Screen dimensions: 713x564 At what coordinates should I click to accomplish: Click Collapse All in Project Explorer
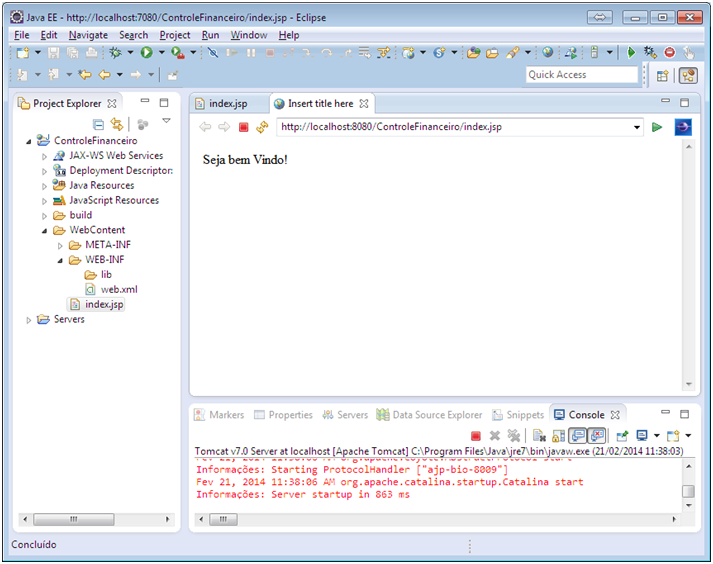coord(98,124)
